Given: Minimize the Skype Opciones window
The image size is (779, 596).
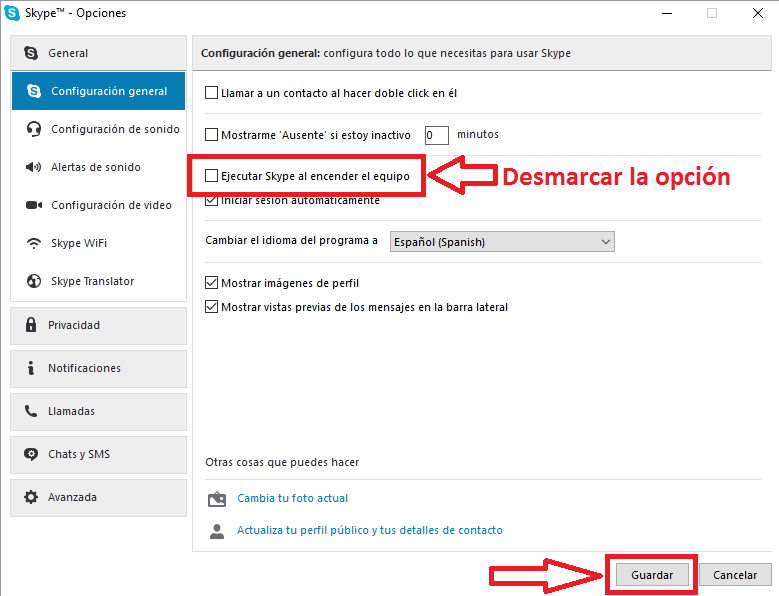Looking at the screenshot, I should tap(667, 13).
